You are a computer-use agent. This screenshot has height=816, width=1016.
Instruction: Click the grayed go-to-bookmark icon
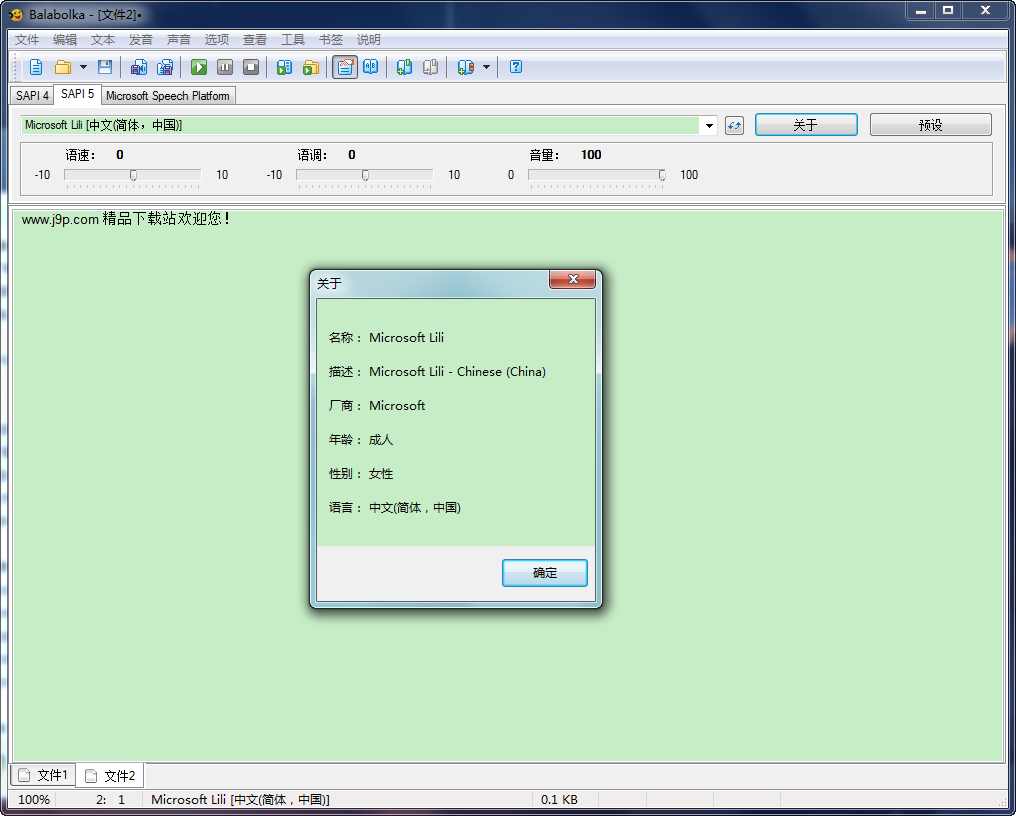coord(430,67)
